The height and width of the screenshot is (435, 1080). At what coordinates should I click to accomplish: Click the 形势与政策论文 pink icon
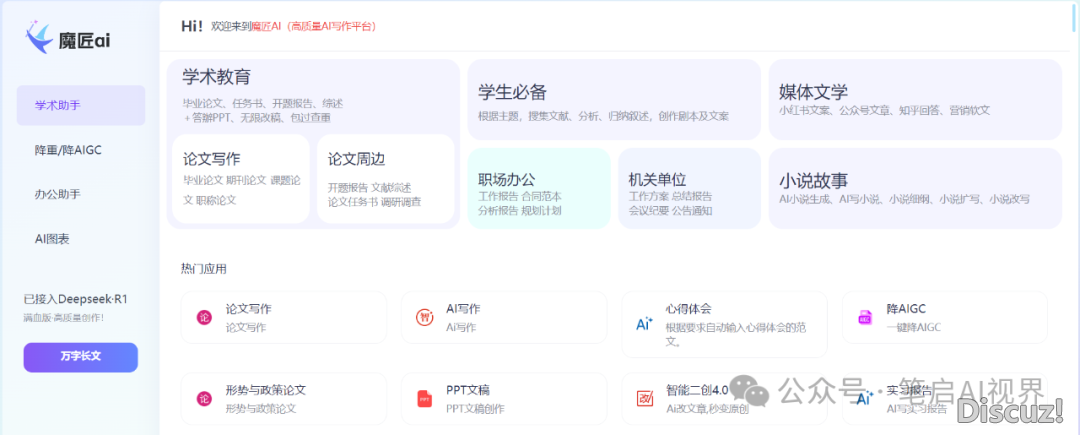204,398
